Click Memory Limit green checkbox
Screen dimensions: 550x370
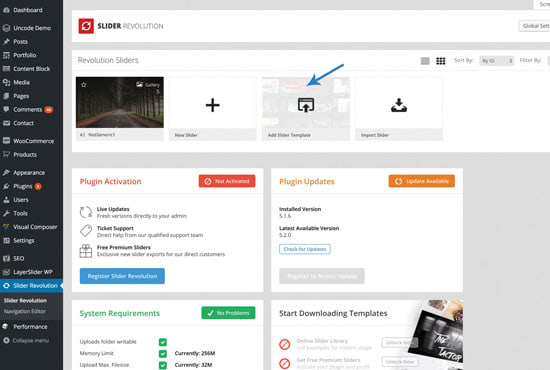coord(163,354)
